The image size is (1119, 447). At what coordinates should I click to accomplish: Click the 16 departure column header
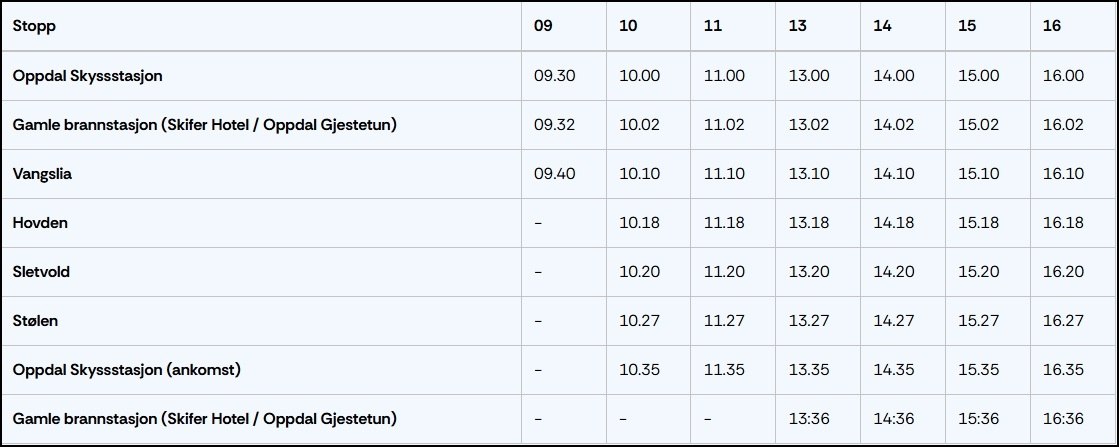[x=1051, y=26]
